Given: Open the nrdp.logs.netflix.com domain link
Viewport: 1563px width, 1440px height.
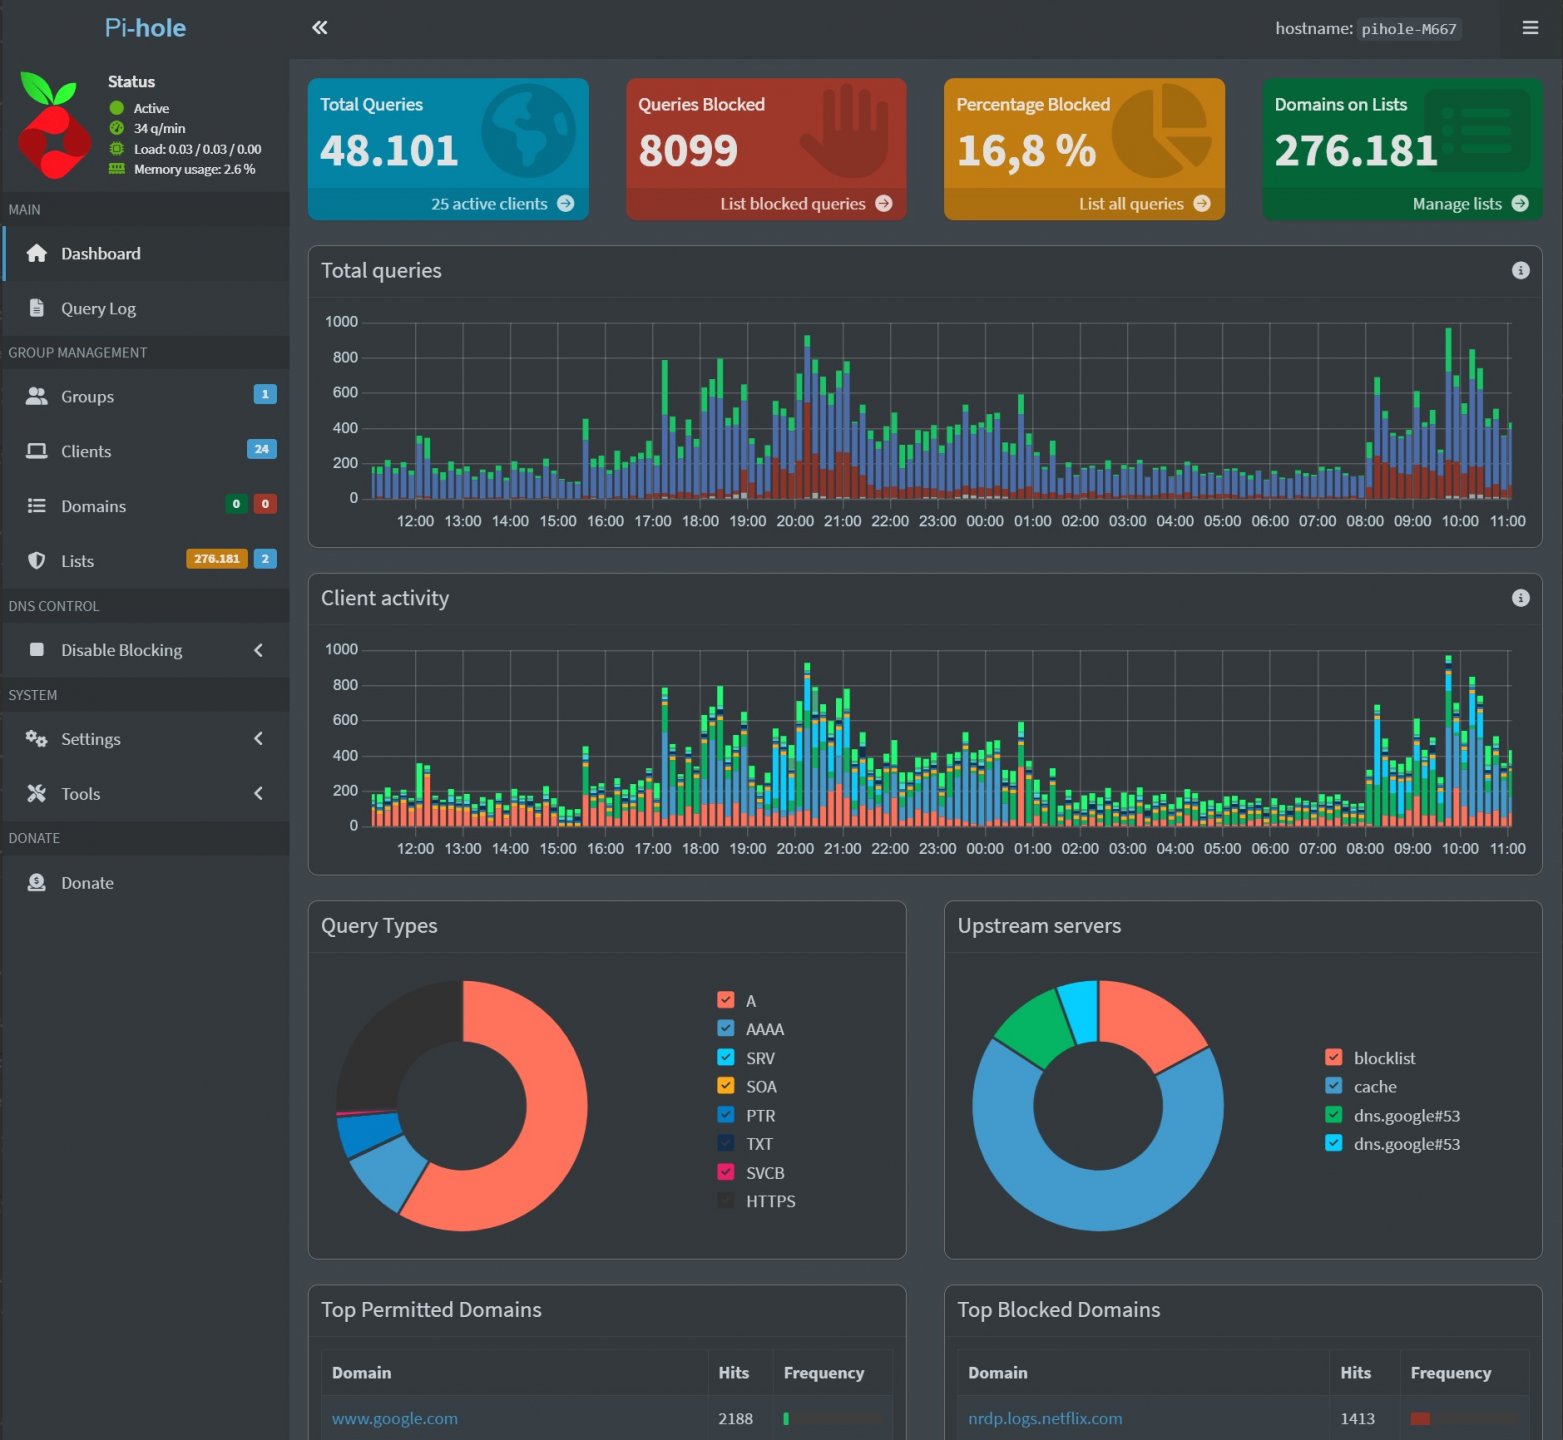Looking at the screenshot, I should coord(1045,1418).
